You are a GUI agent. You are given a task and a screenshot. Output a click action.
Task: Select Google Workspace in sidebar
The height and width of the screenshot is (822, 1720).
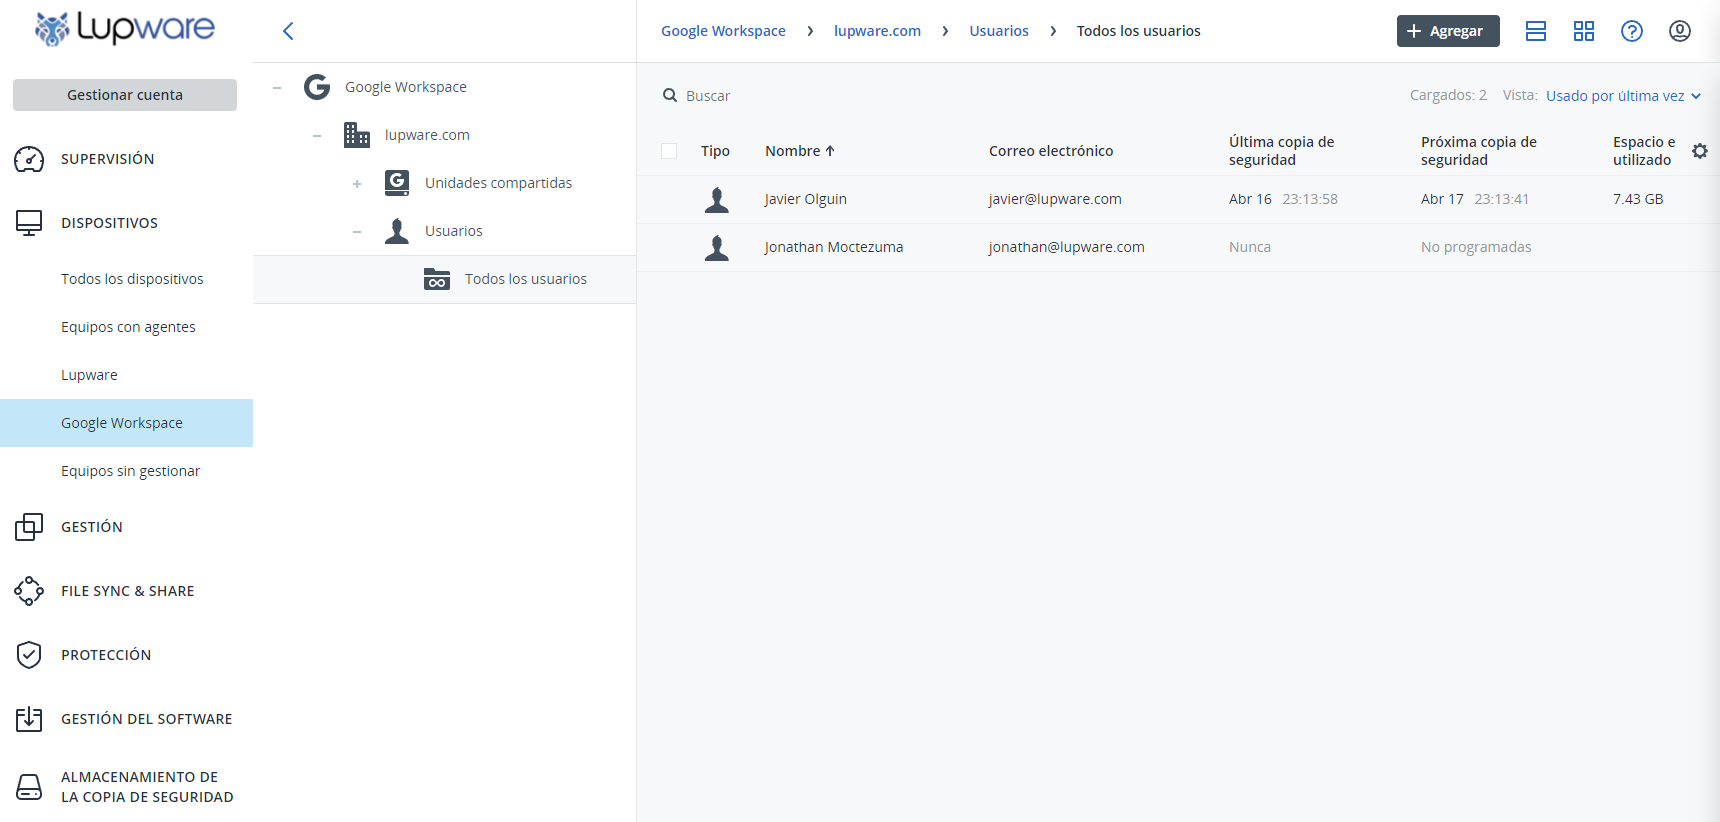pyautogui.click(x=126, y=423)
